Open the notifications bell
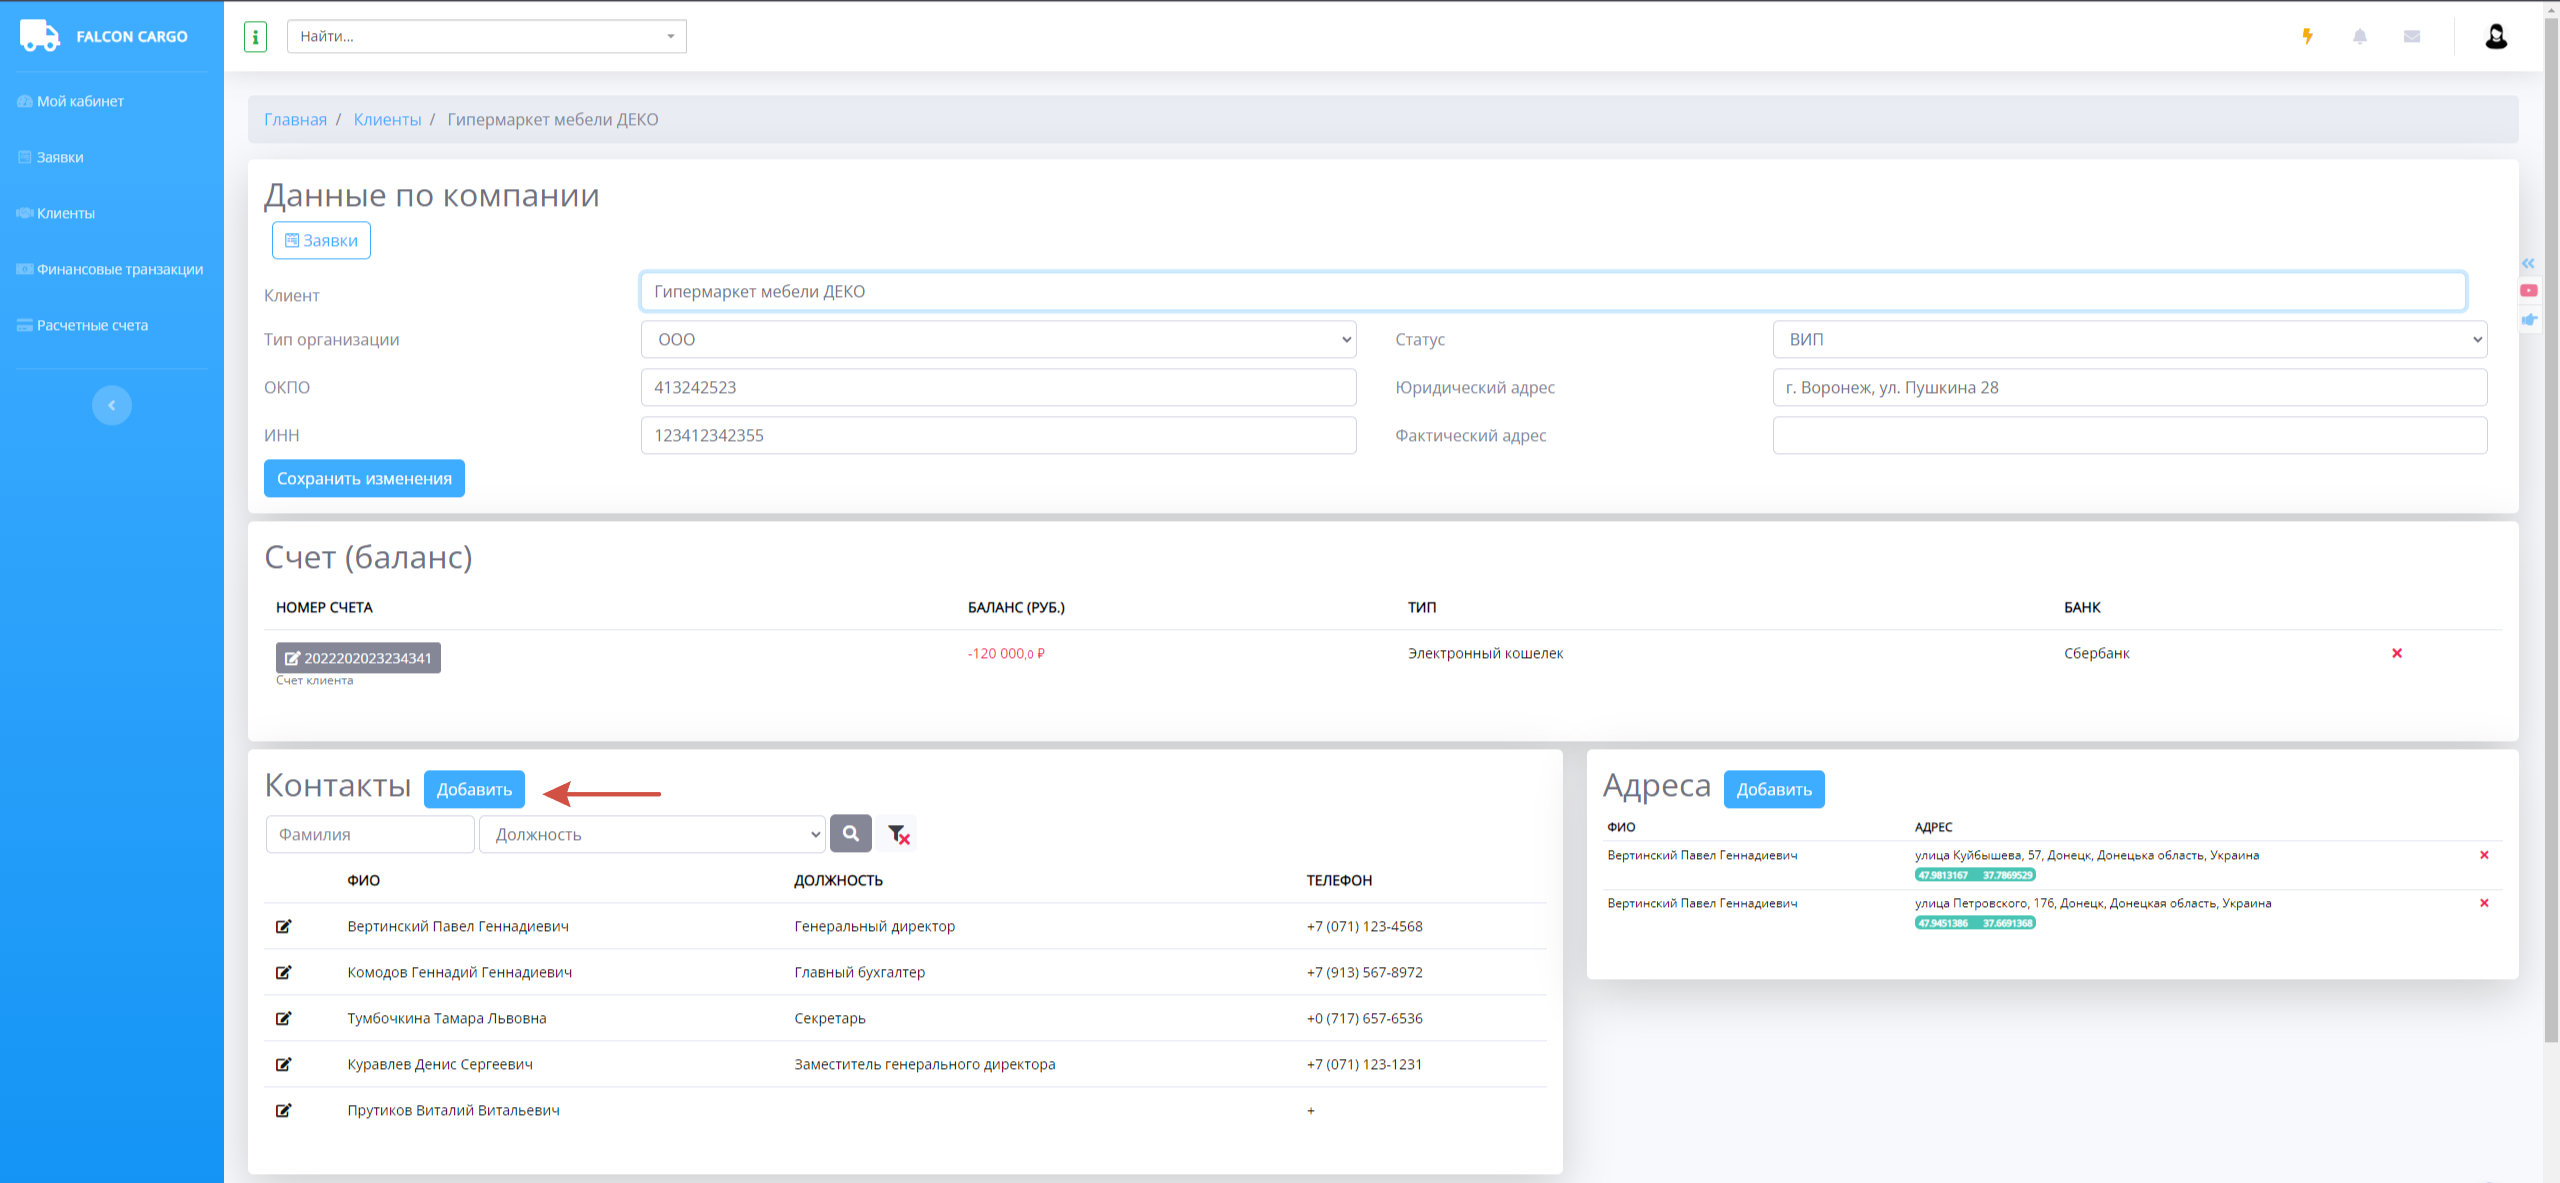 pyautogui.click(x=2360, y=37)
